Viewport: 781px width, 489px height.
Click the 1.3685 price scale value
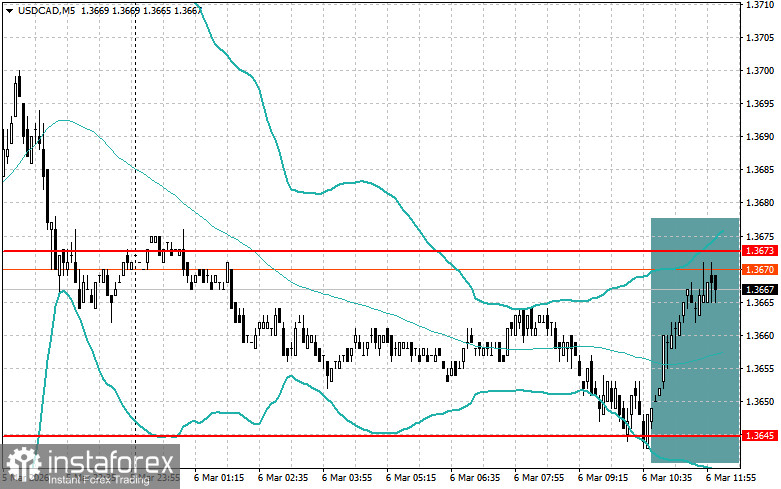click(760, 170)
